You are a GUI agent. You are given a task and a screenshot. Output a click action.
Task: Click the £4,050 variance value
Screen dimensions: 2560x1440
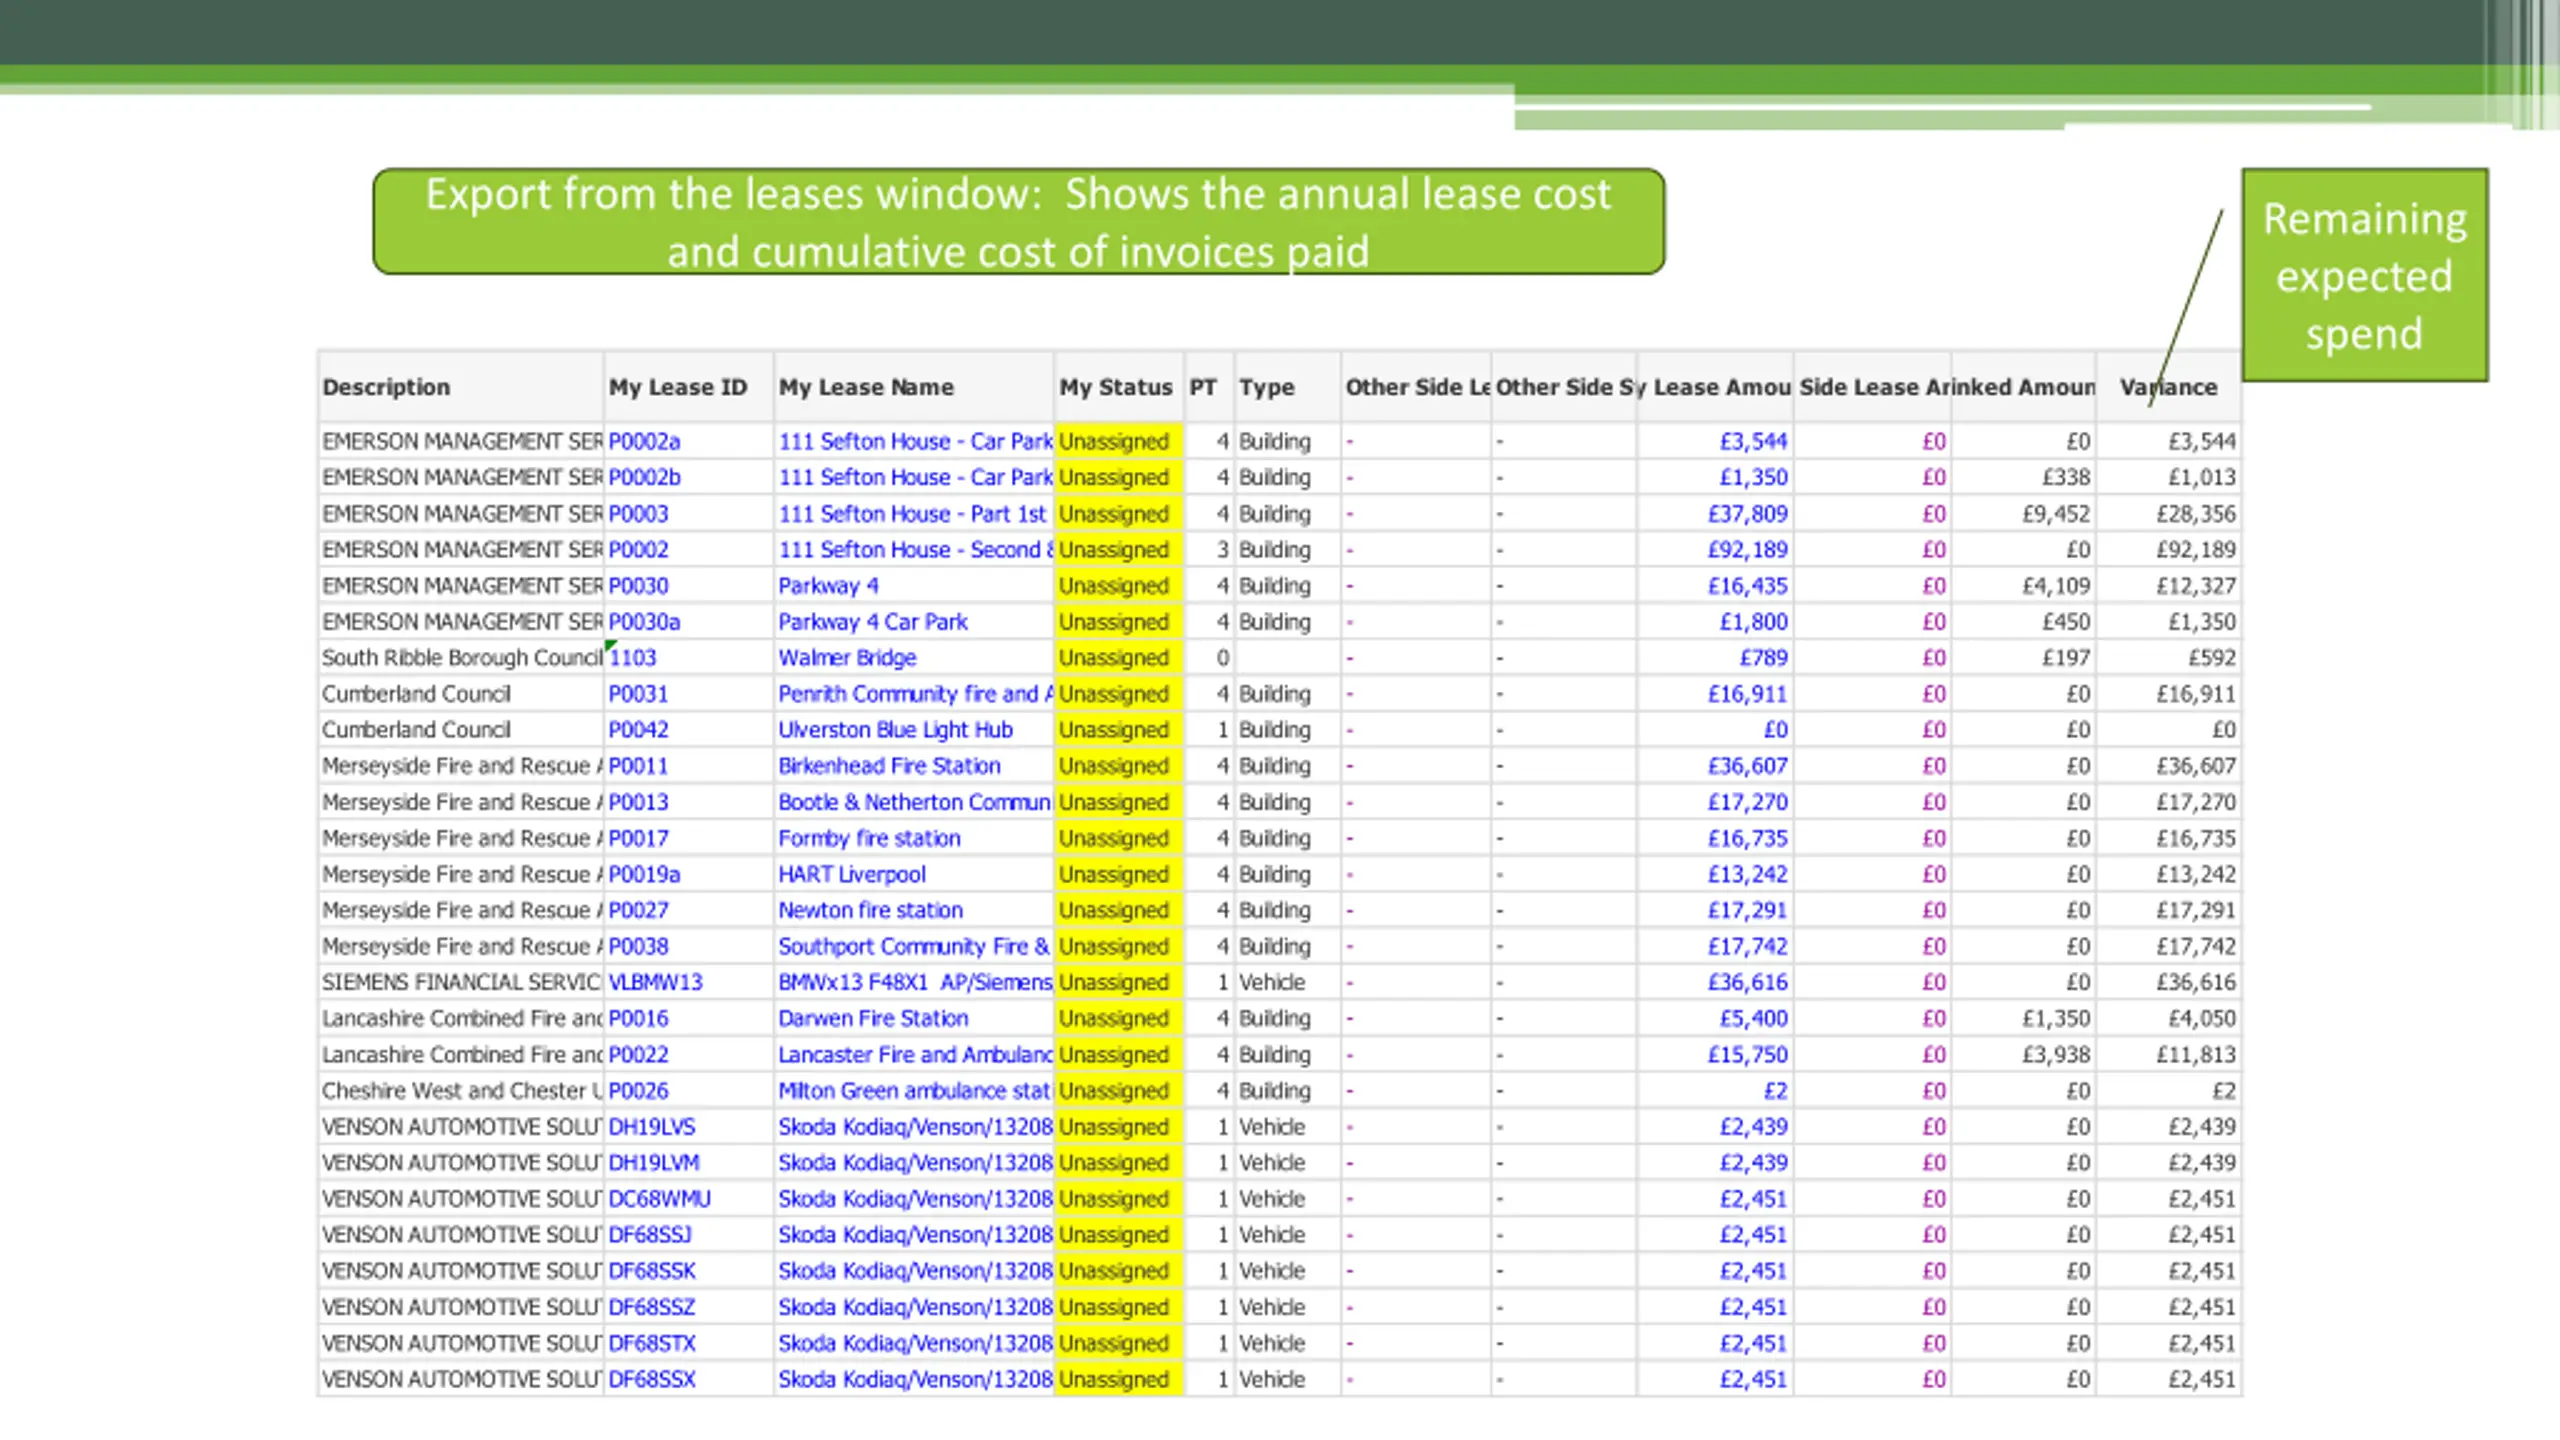2202,1018
